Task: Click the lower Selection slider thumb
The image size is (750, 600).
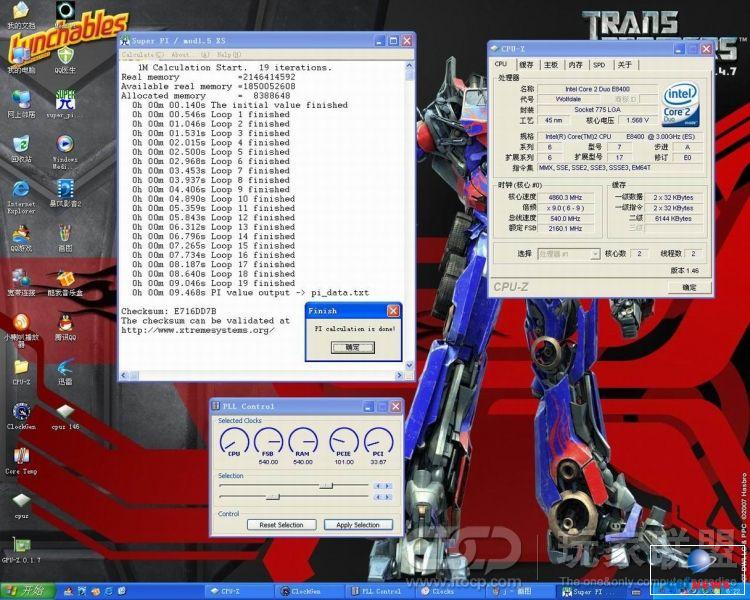Action: tap(273, 497)
